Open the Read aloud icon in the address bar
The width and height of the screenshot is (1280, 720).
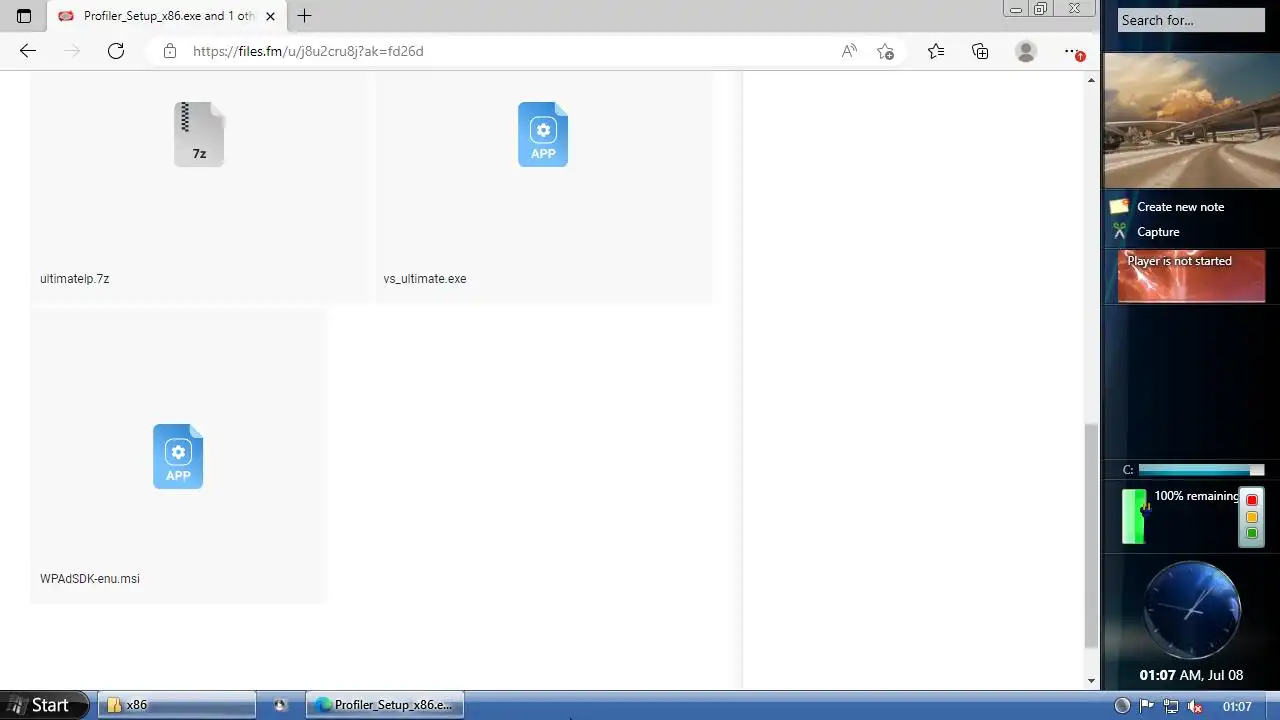[x=849, y=51]
